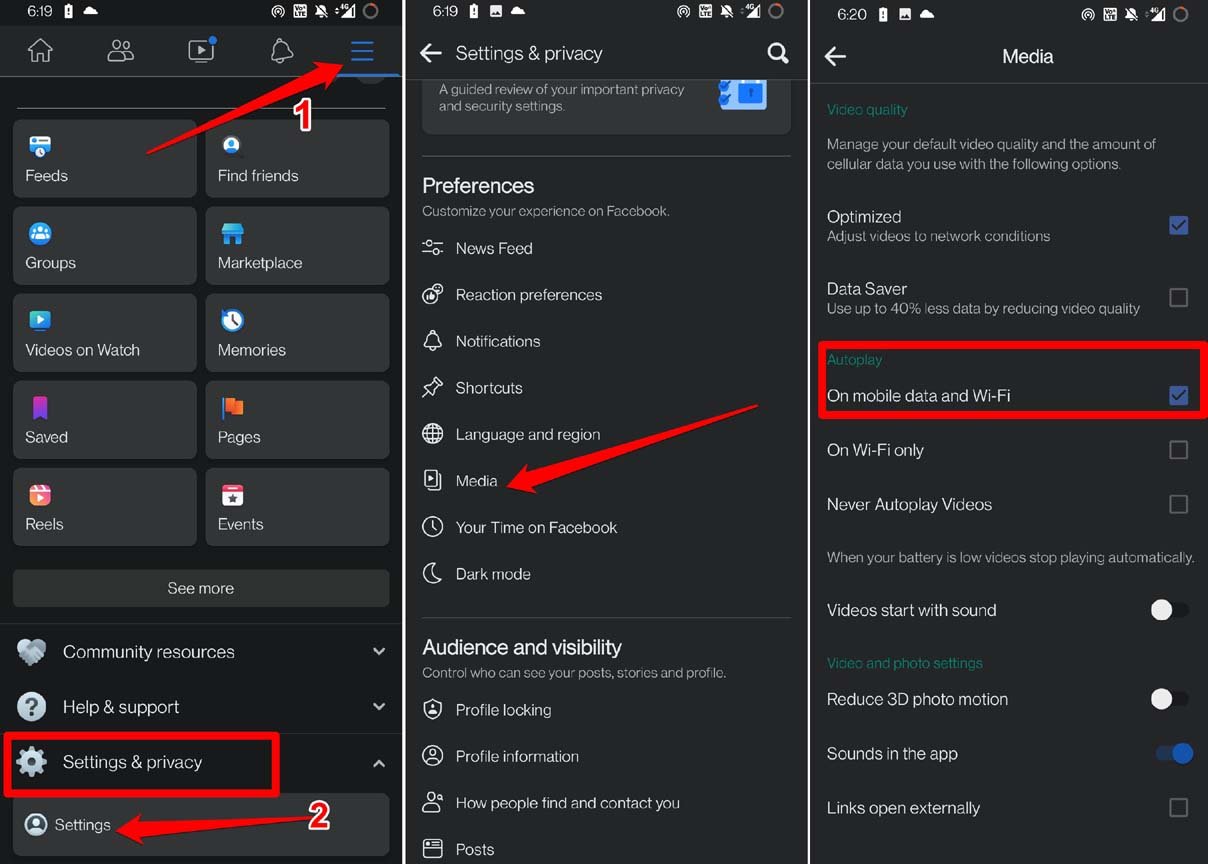Screen dimensions: 1208x864
Task: Tap the Profile locking shield icon
Action: pyautogui.click(x=432, y=709)
